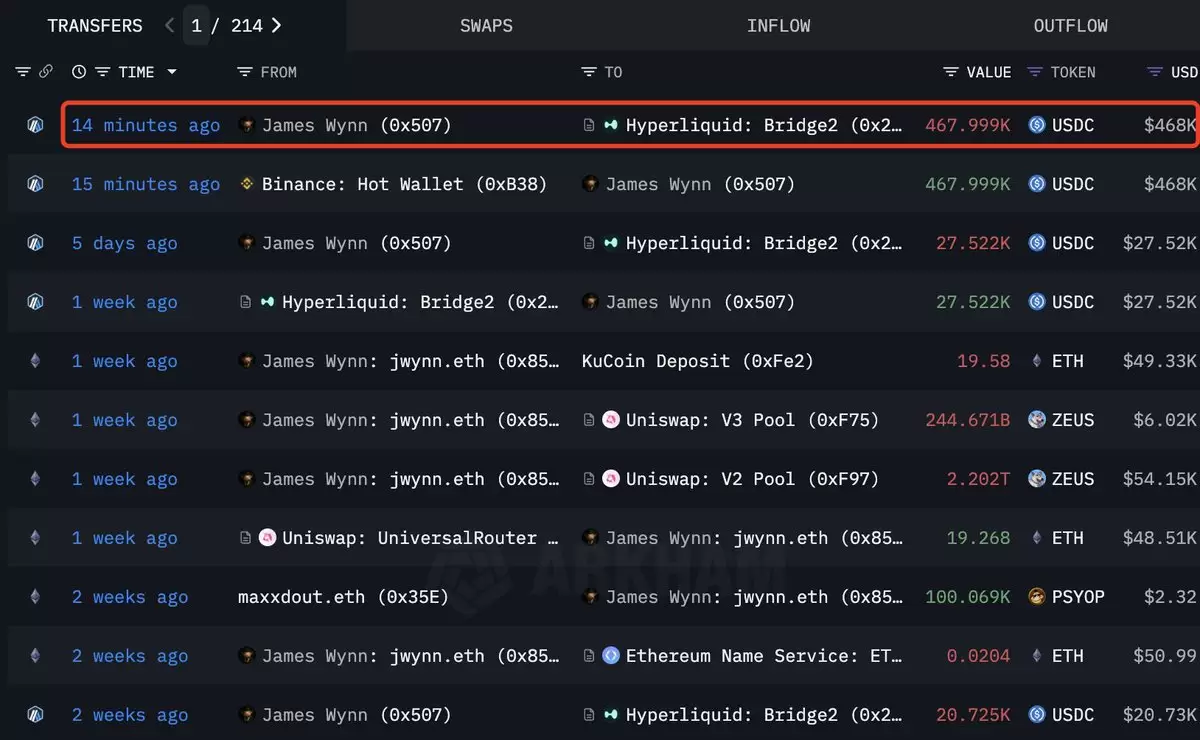Open Ethereum Name Service recipient link
The height and width of the screenshot is (740, 1200).
coord(764,656)
